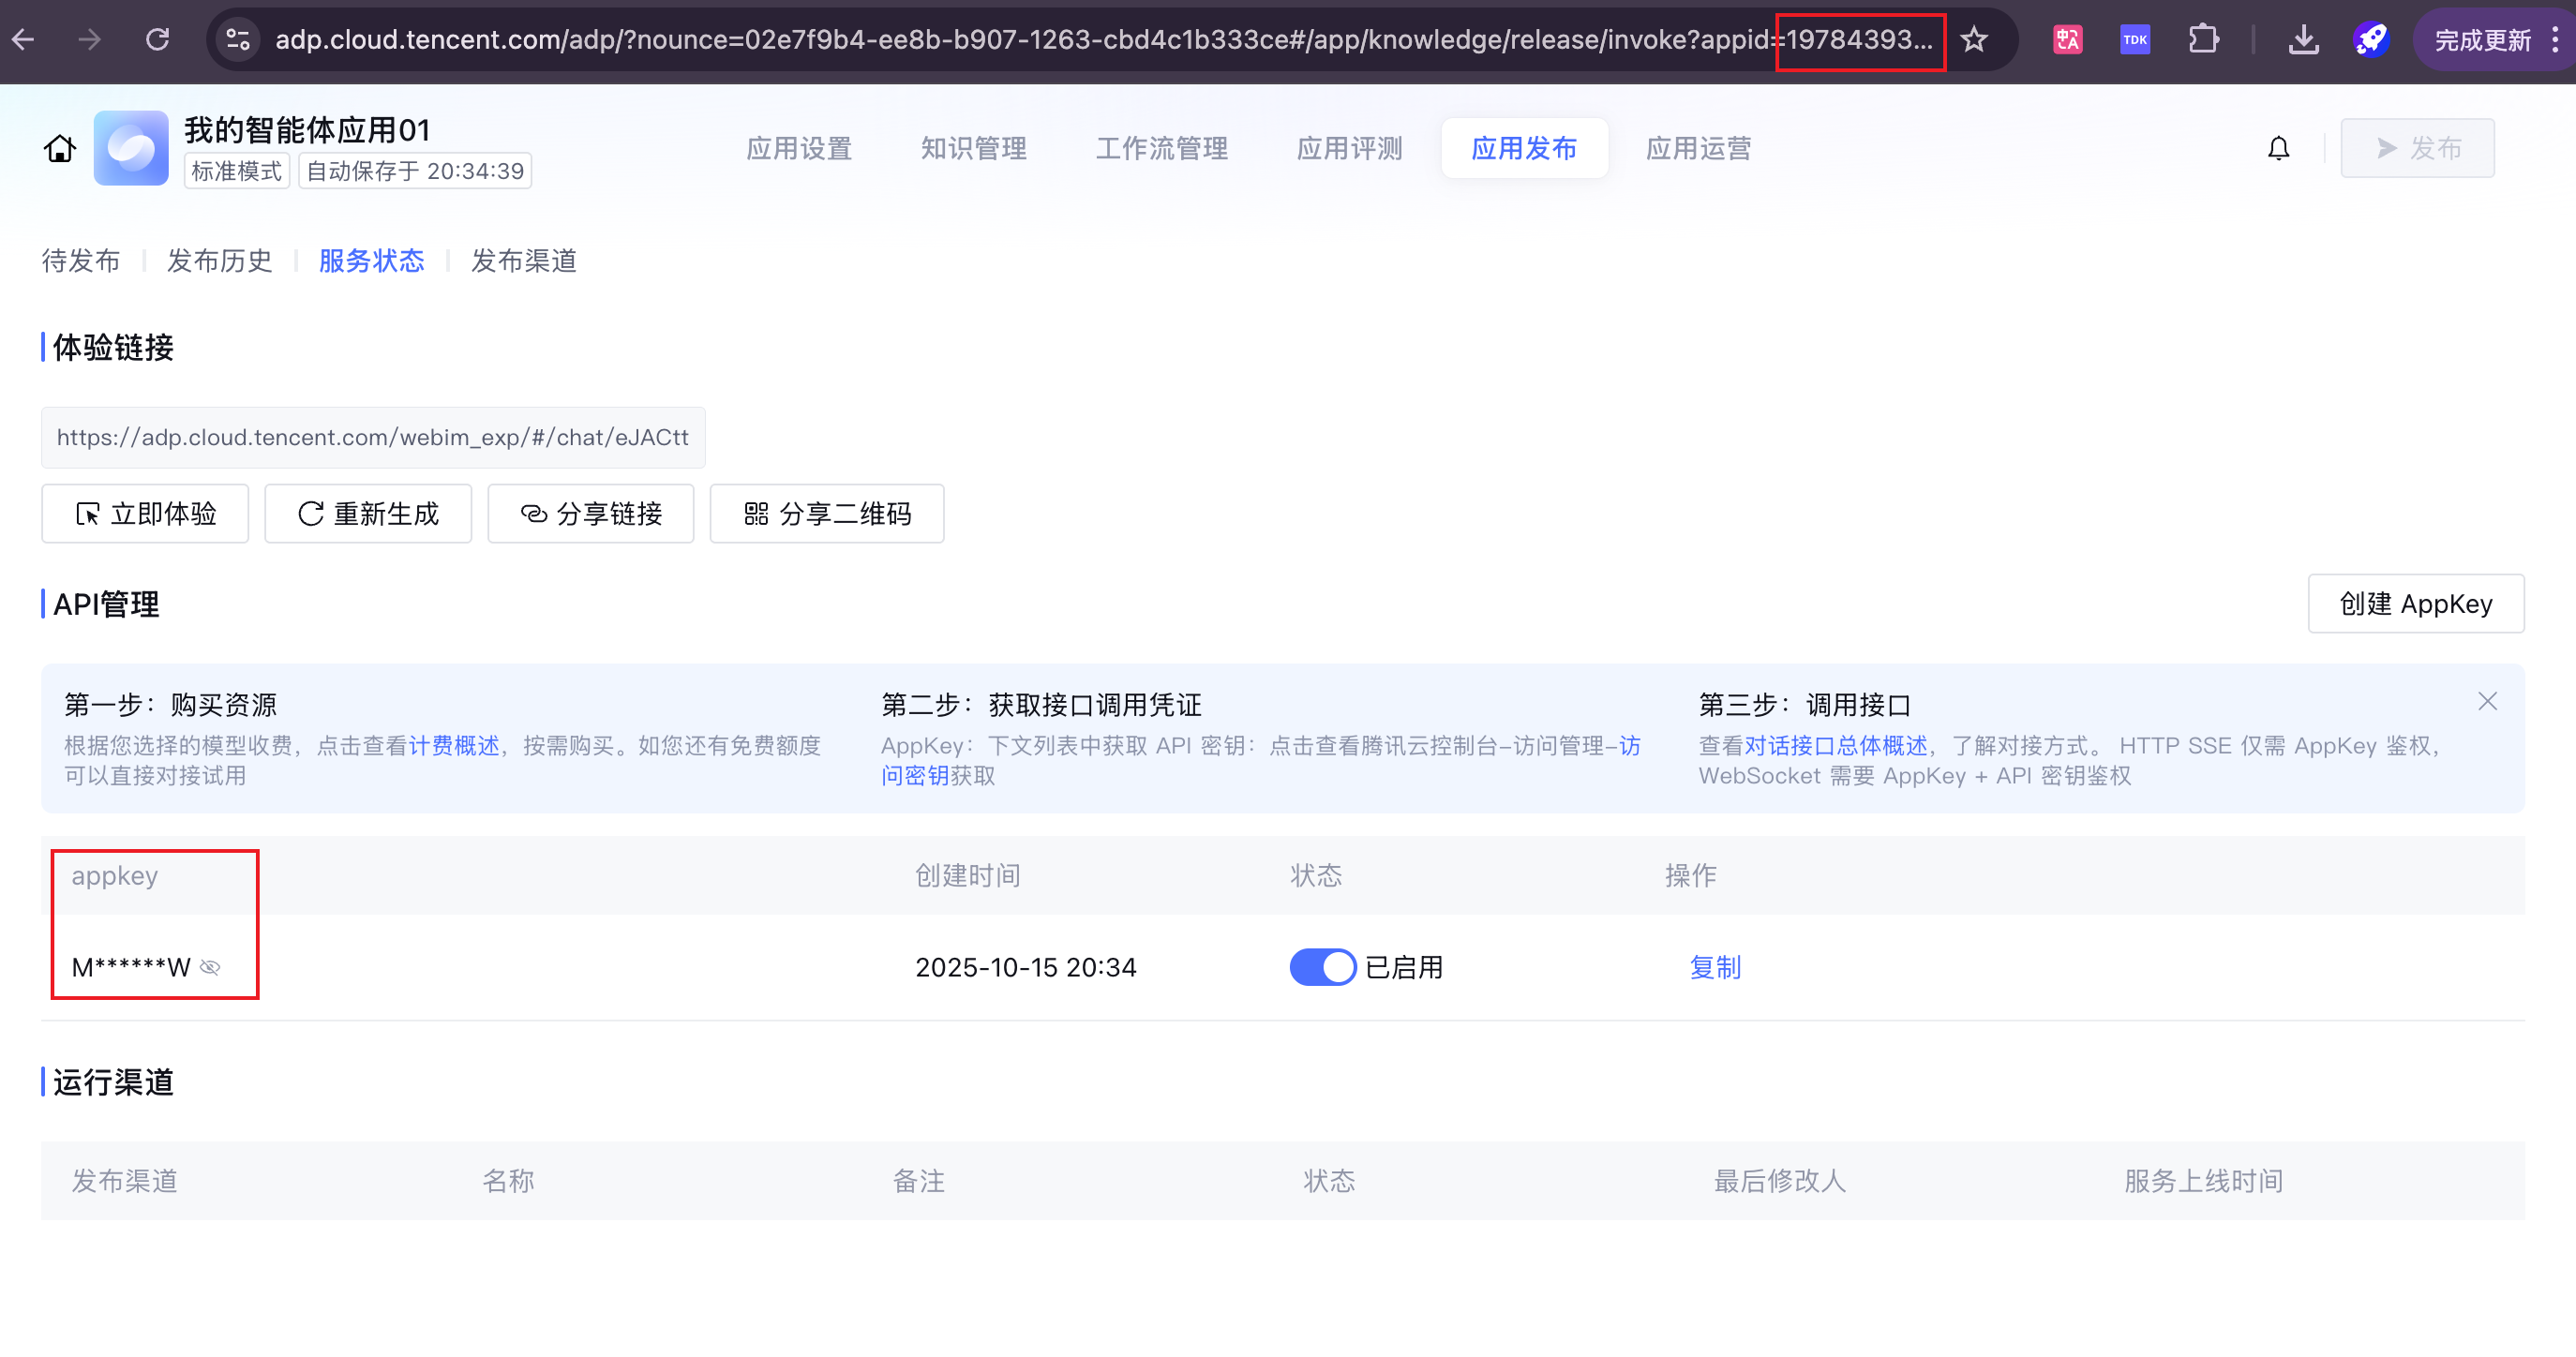Bookmark this page with star icon
Image resolution: width=2576 pixels, height=1357 pixels.
pyautogui.click(x=1974, y=40)
